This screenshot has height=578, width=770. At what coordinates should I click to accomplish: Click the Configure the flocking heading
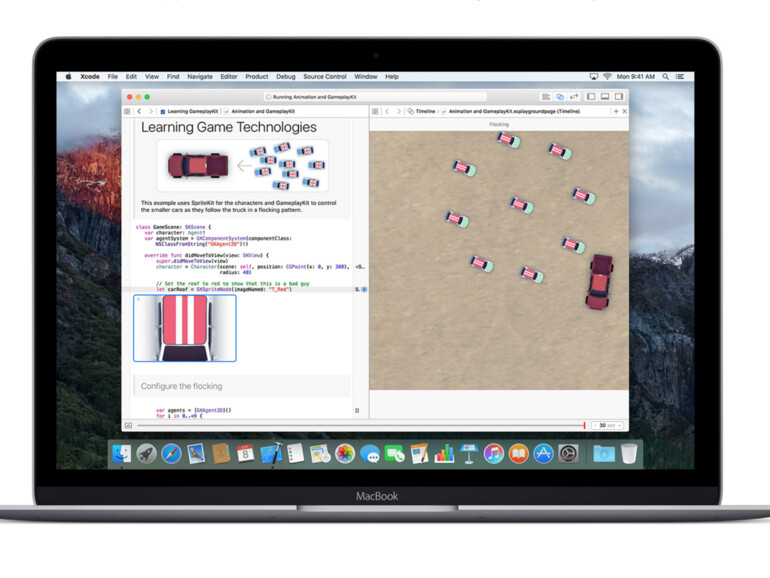pyautogui.click(x=182, y=386)
